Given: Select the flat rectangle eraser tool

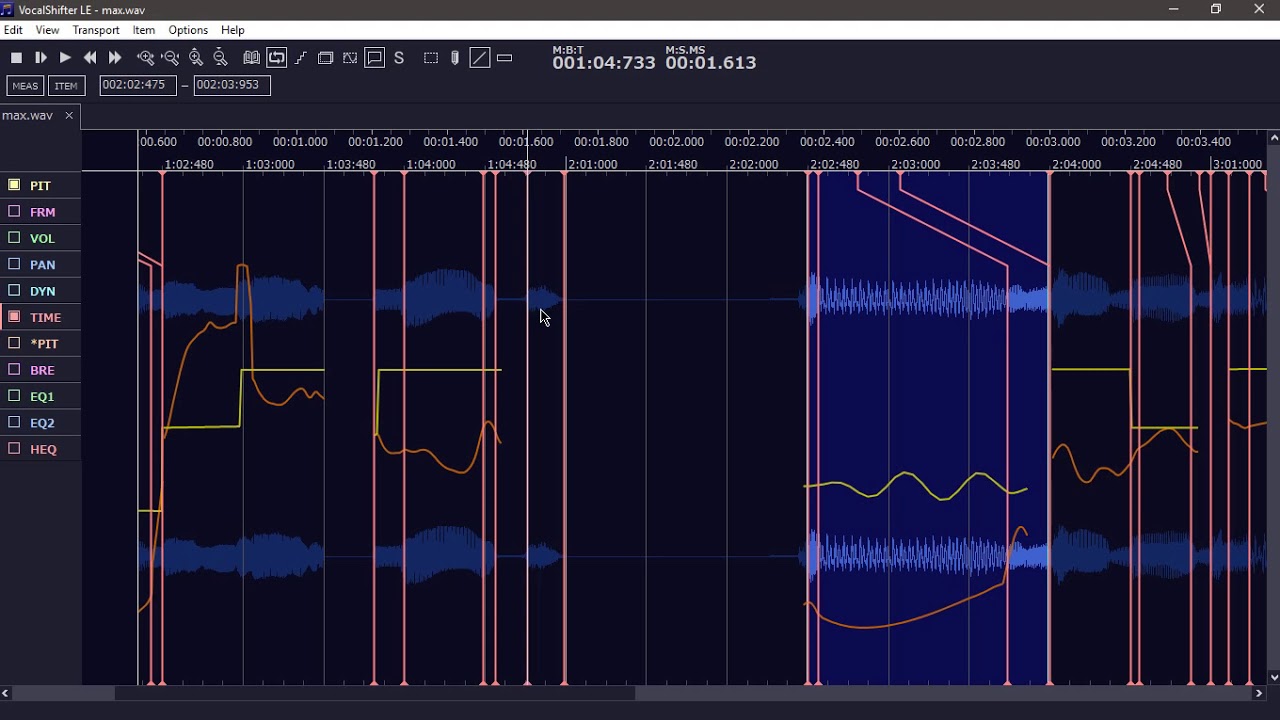Looking at the screenshot, I should coord(505,58).
